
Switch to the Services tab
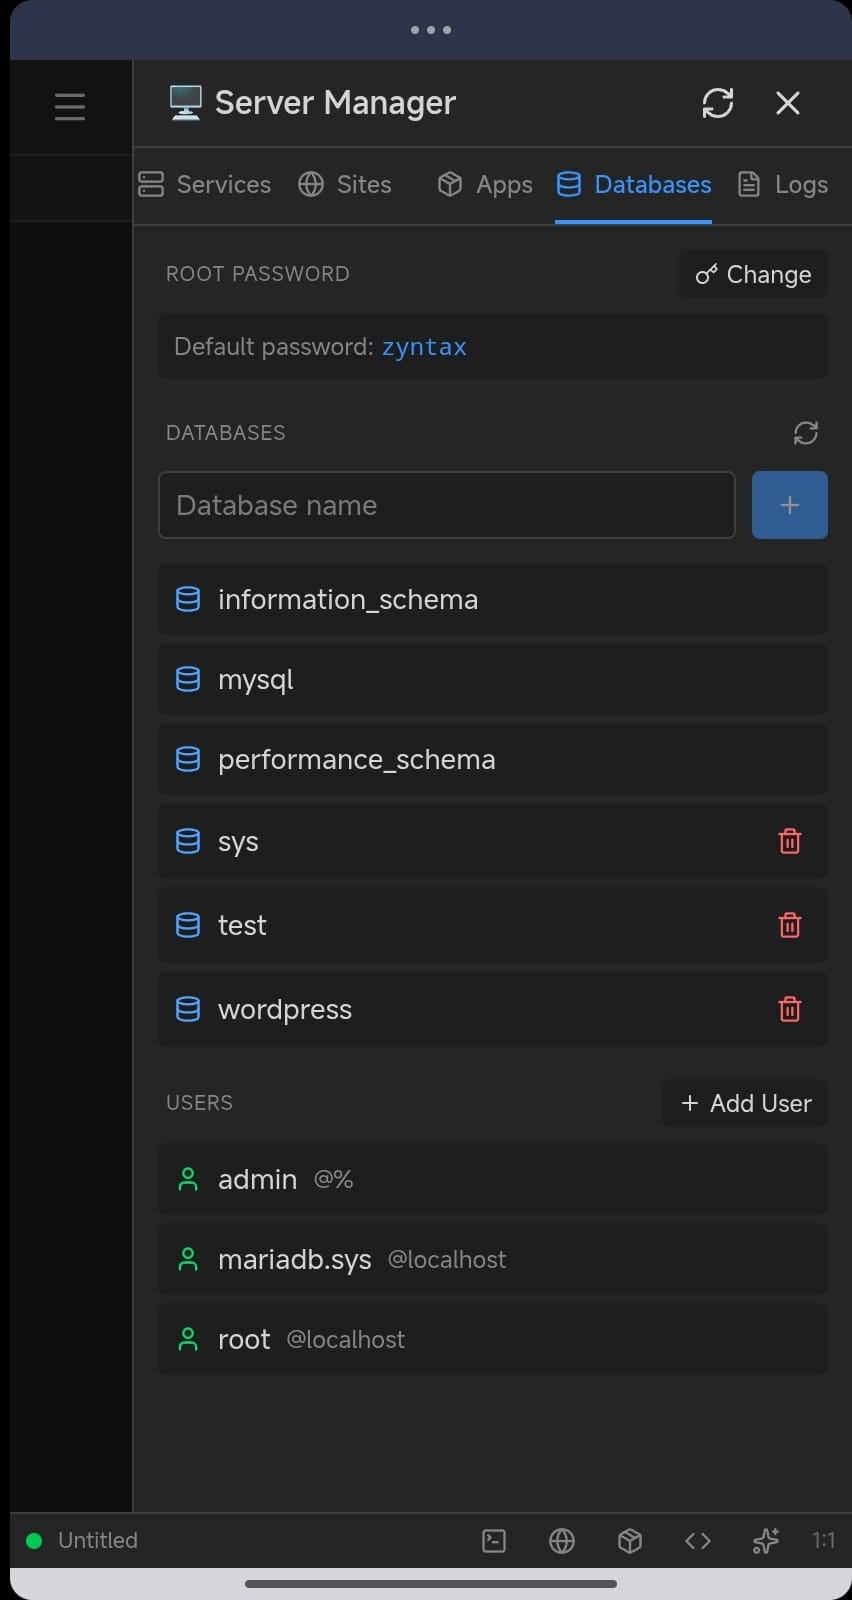click(205, 185)
